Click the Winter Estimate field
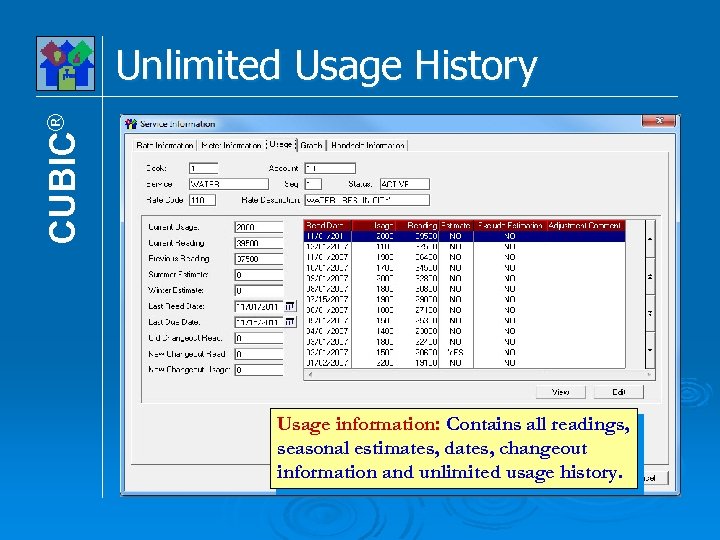Image resolution: width=720 pixels, height=540 pixels. pyautogui.click(x=259, y=290)
